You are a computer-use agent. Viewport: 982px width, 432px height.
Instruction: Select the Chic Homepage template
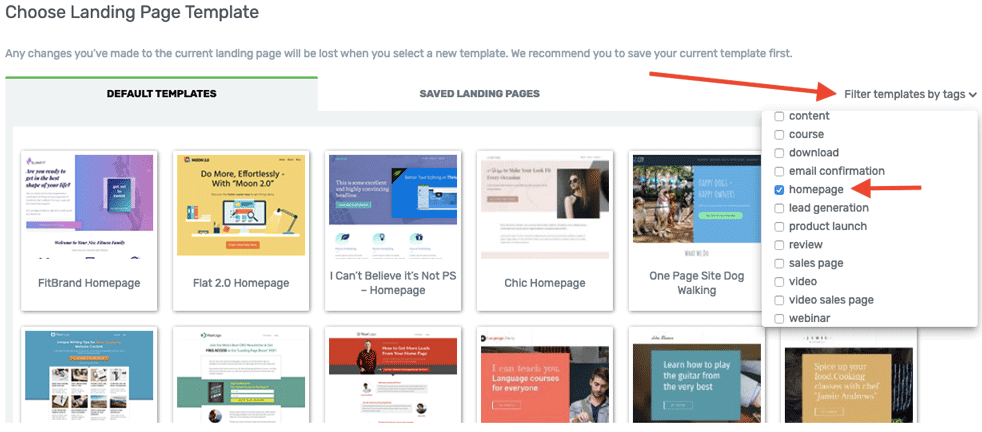click(544, 205)
